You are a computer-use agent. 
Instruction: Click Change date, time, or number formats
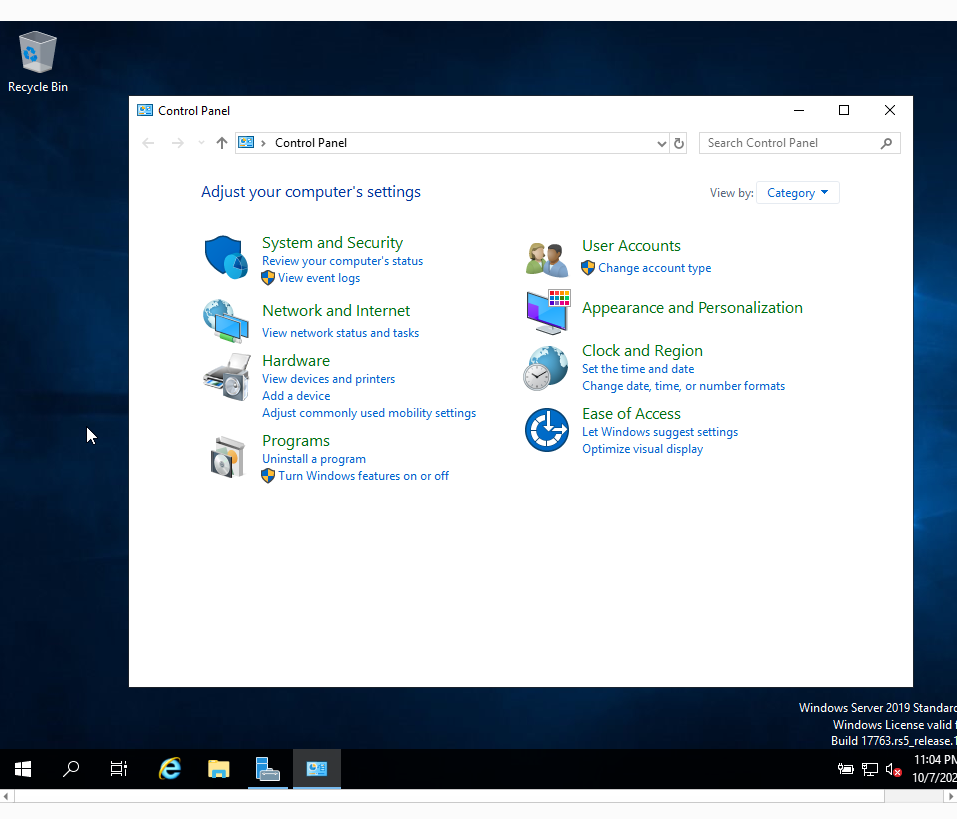pyautogui.click(x=683, y=386)
